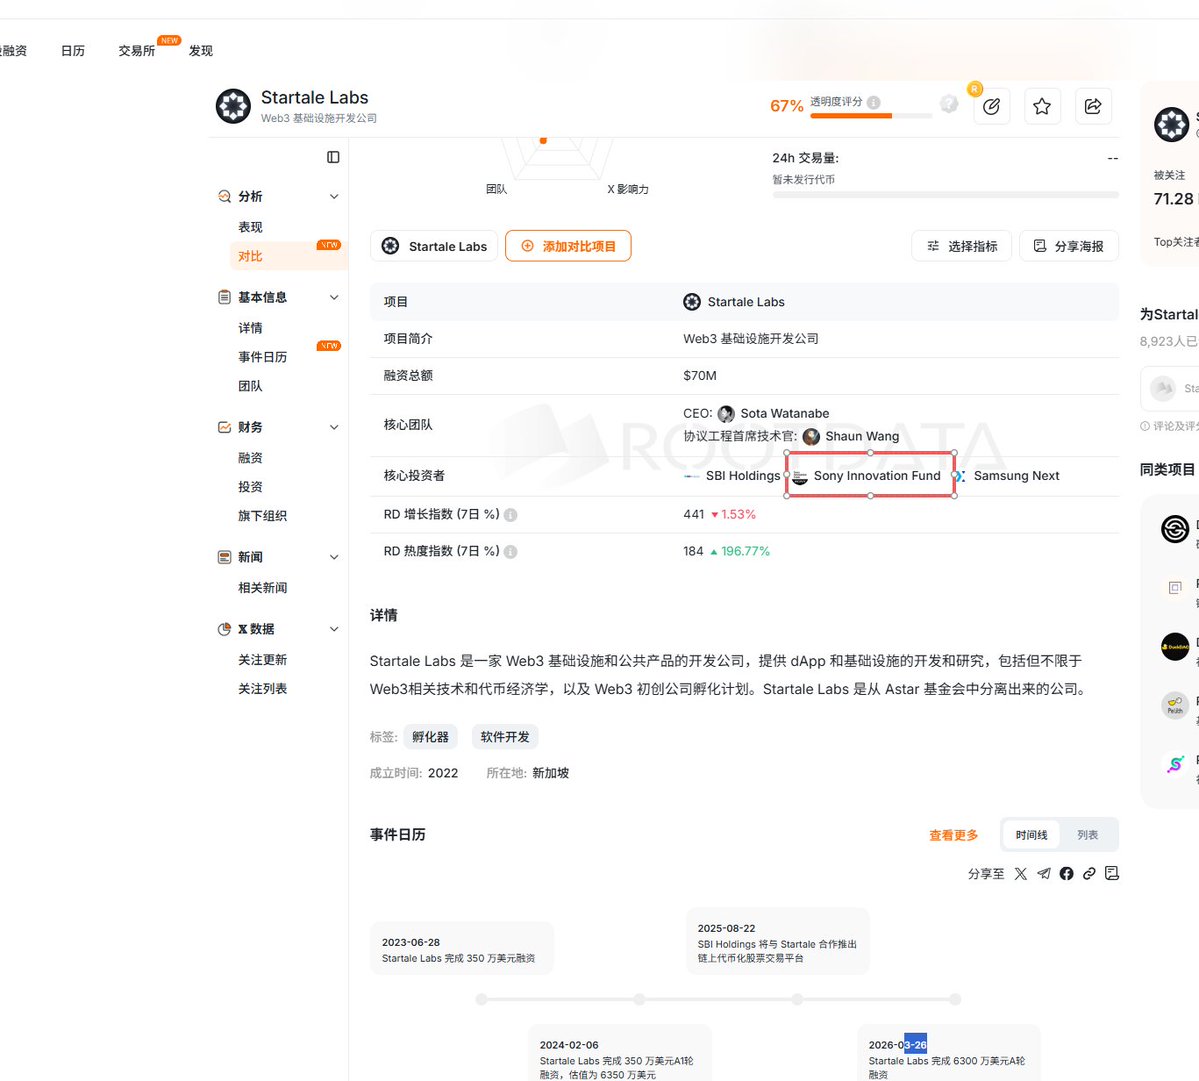Image resolution: width=1199 pixels, height=1081 pixels.
Task: Copy event calendar link icon
Action: (x=1089, y=874)
